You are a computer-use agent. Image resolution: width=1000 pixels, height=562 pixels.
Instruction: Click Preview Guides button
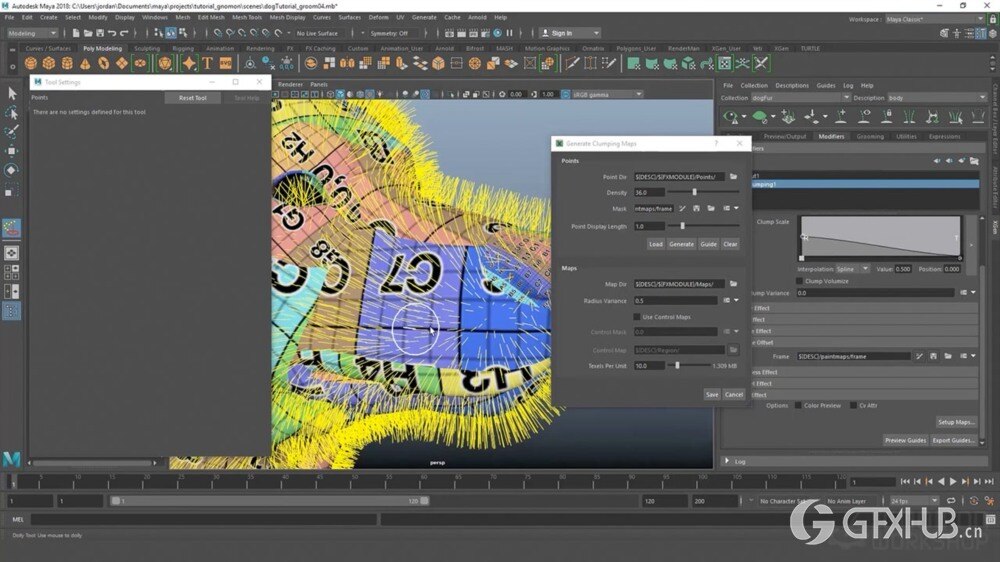(x=905, y=440)
